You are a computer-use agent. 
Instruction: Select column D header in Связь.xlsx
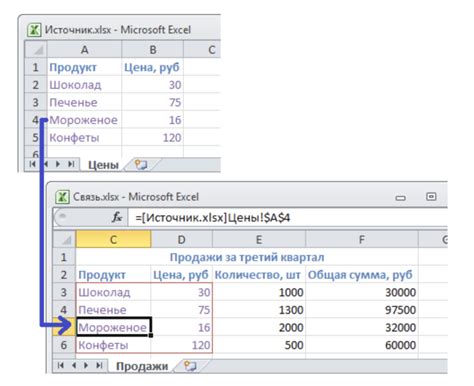click(181, 240)
